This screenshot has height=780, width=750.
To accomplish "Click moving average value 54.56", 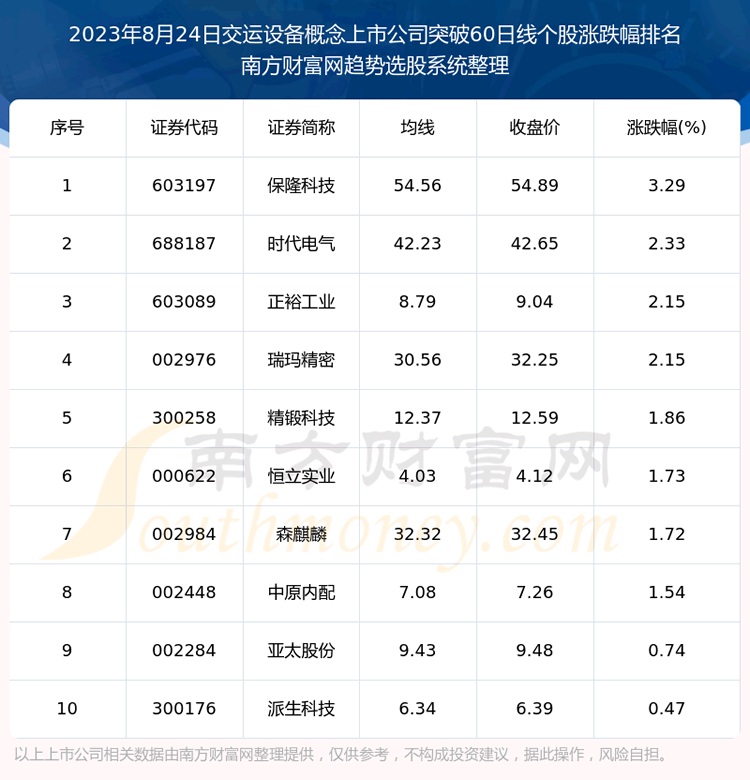I will tap(417, 186).
